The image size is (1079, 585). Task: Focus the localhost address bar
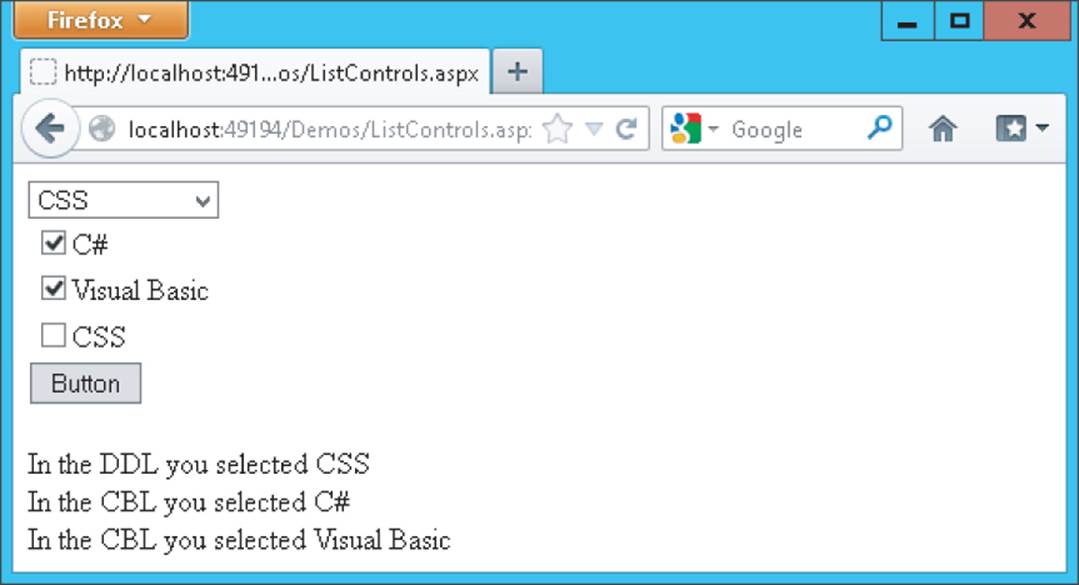pyautogui.click(x=330, y=129)
